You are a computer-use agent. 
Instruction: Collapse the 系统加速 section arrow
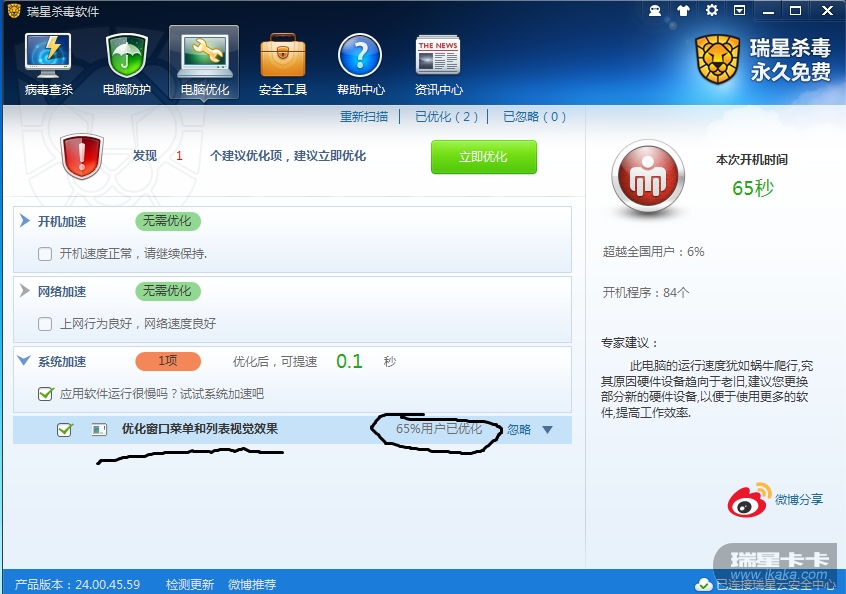coord(24,360)
